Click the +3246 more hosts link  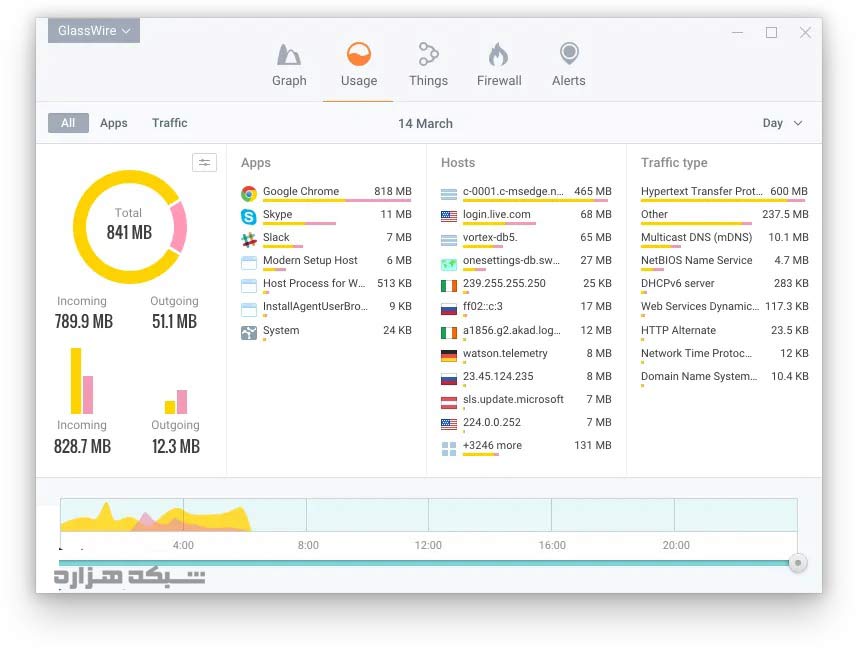click(492, 445)
